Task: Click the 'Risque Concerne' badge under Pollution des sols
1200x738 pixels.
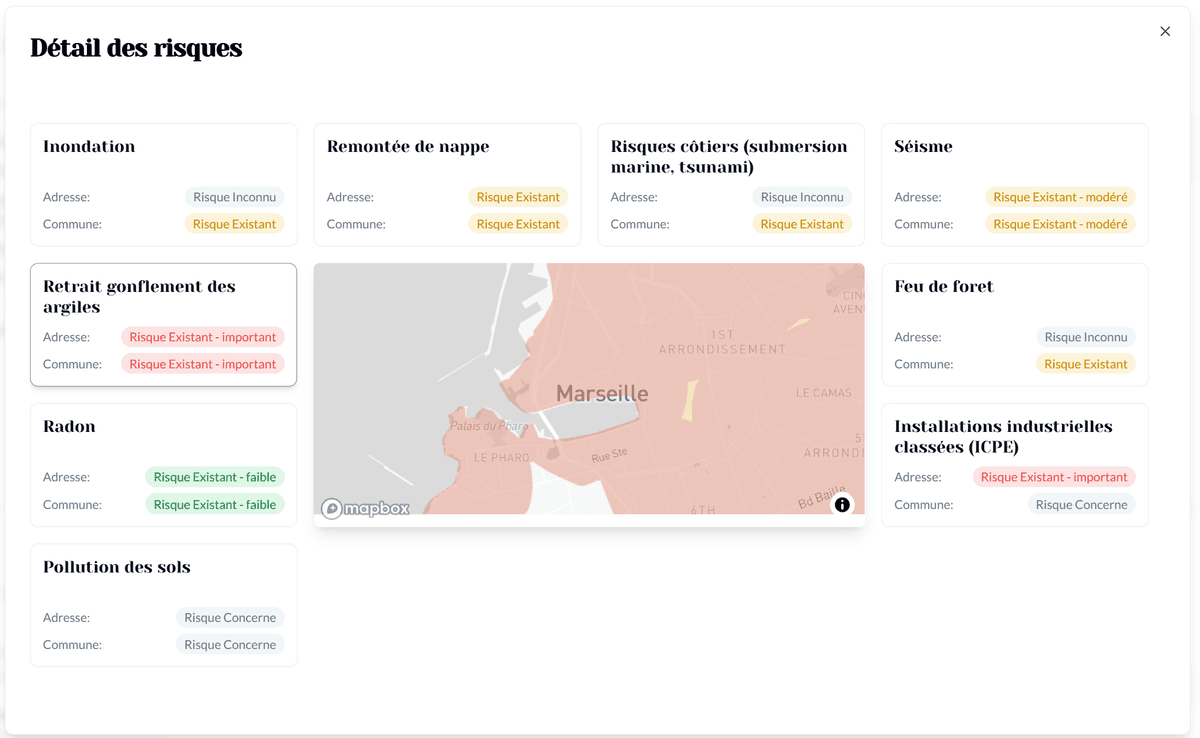Action: coord(230,617)
